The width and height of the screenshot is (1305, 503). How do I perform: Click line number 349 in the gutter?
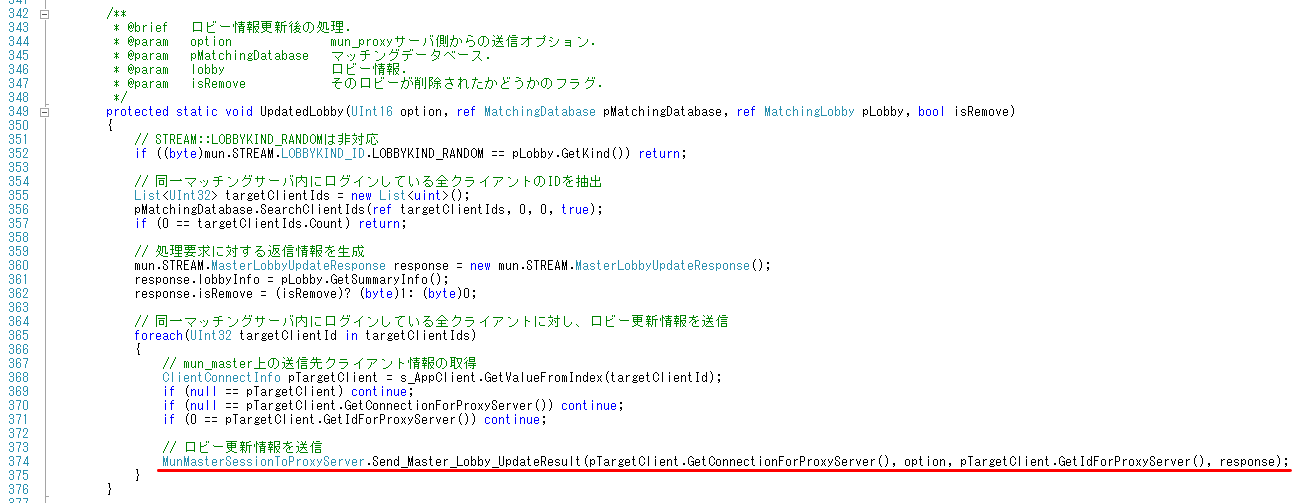coord(20,112)
